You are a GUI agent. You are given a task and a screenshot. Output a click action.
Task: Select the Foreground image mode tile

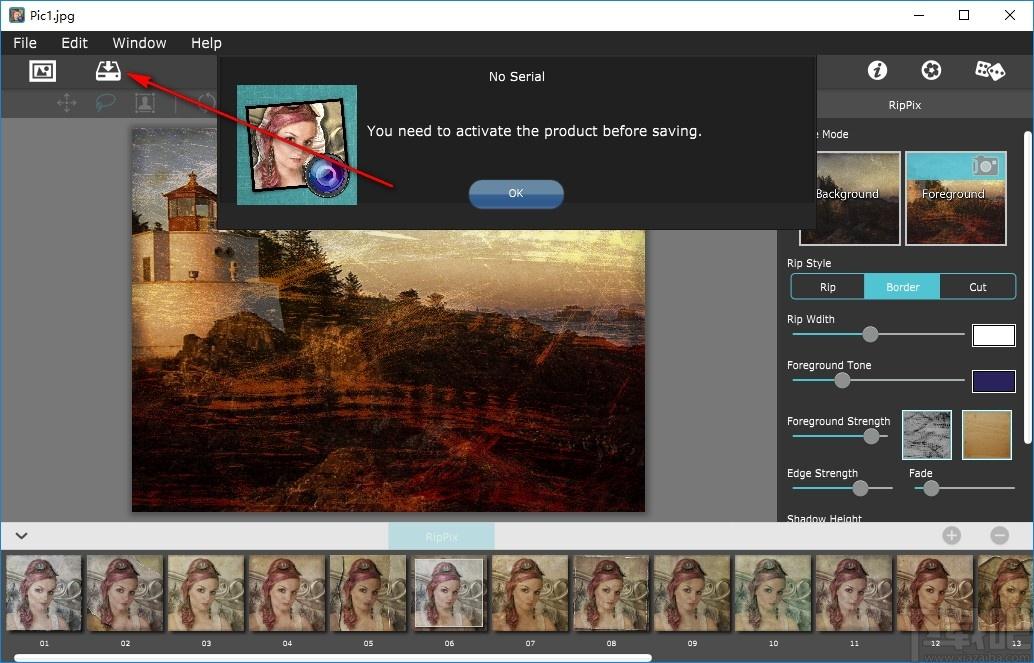pos(955,198)
